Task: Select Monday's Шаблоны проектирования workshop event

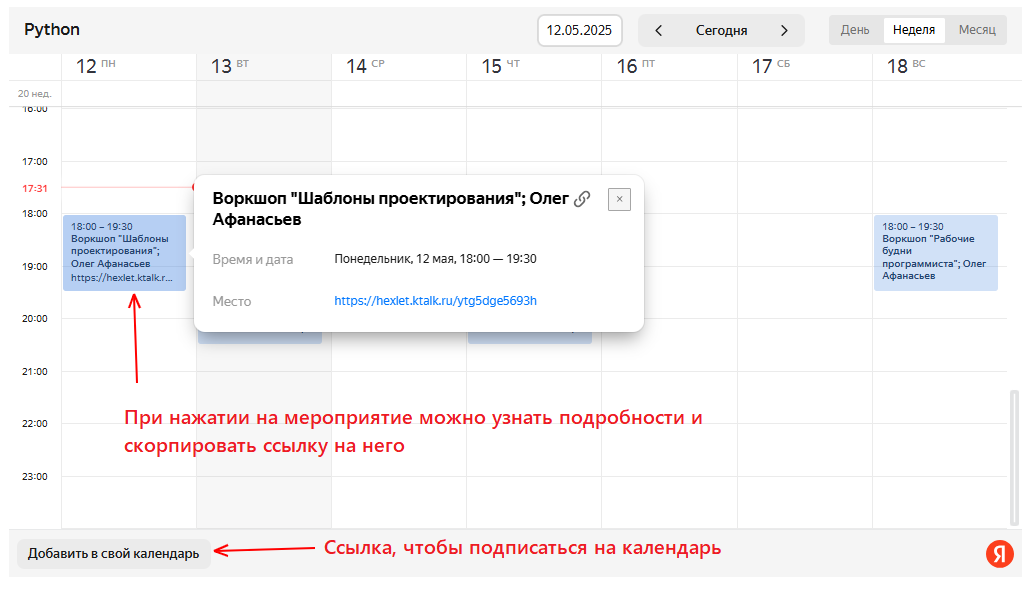Action: (x=124, y=252)
